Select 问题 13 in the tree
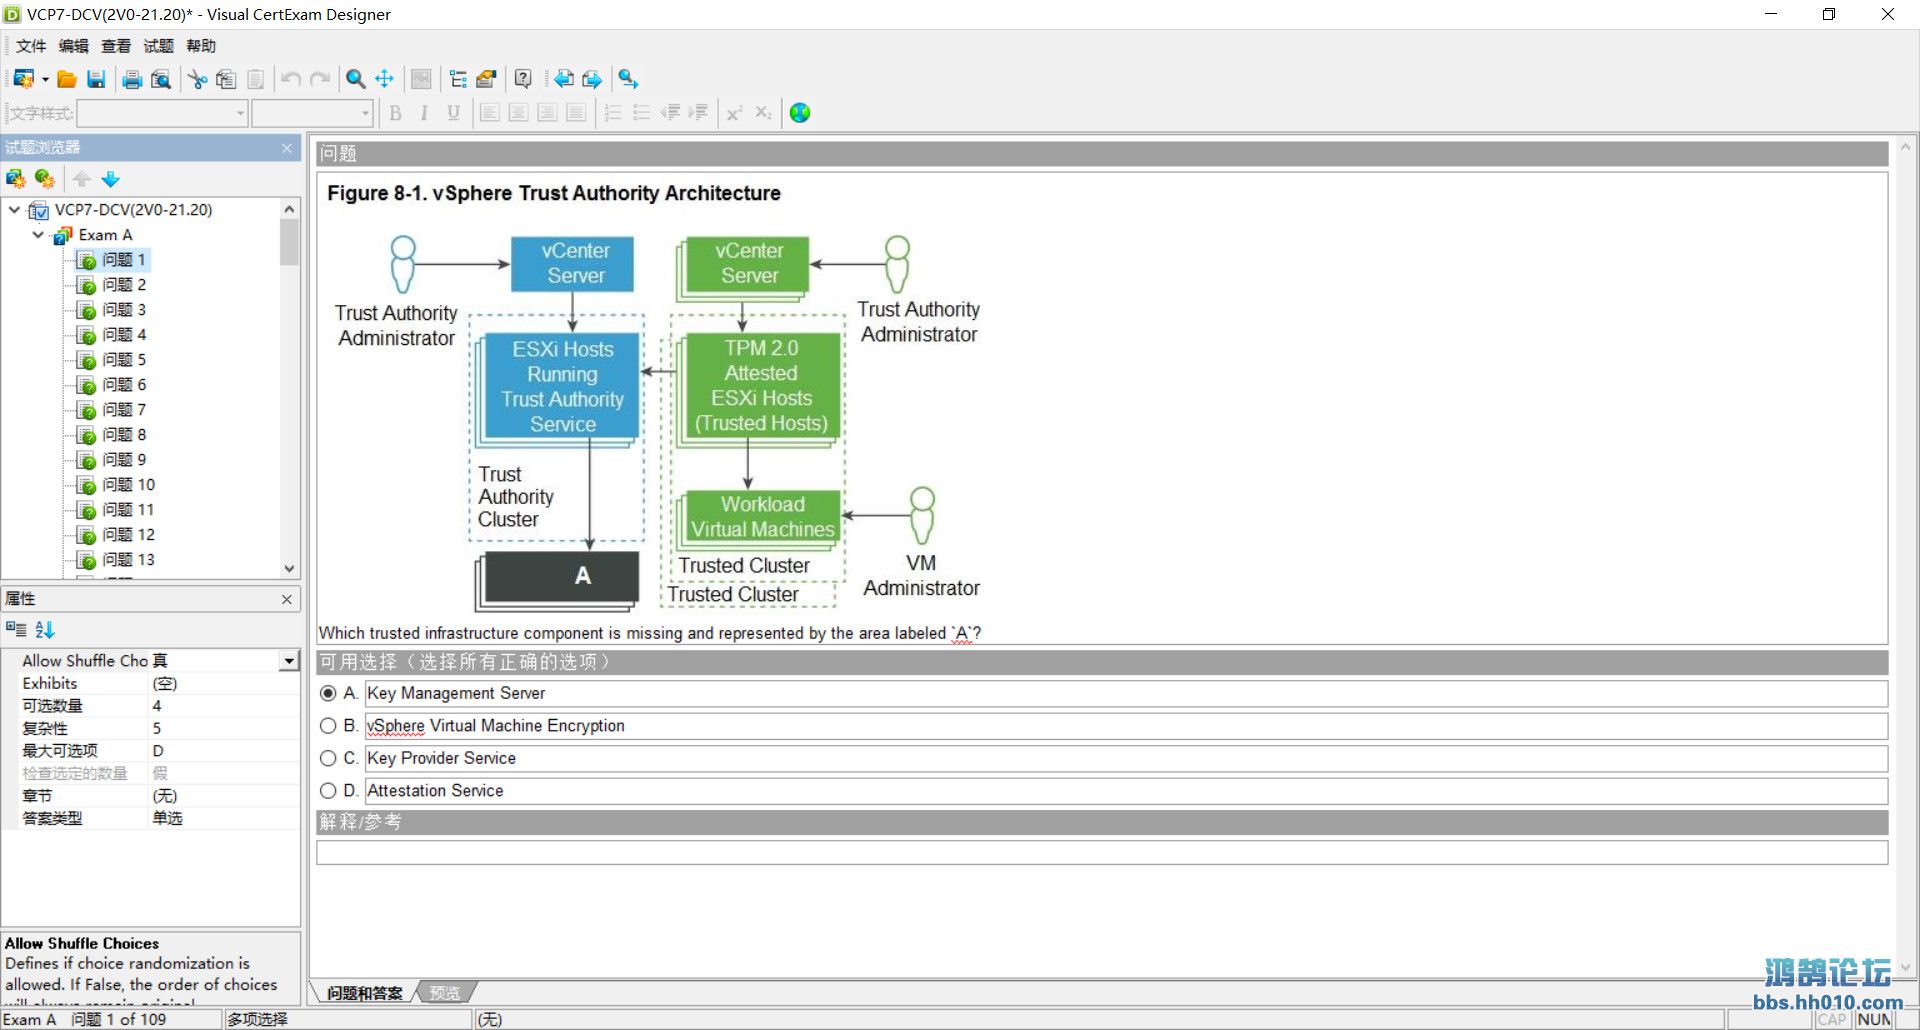The image size is (1920, 1030). [x=128, y=560]
